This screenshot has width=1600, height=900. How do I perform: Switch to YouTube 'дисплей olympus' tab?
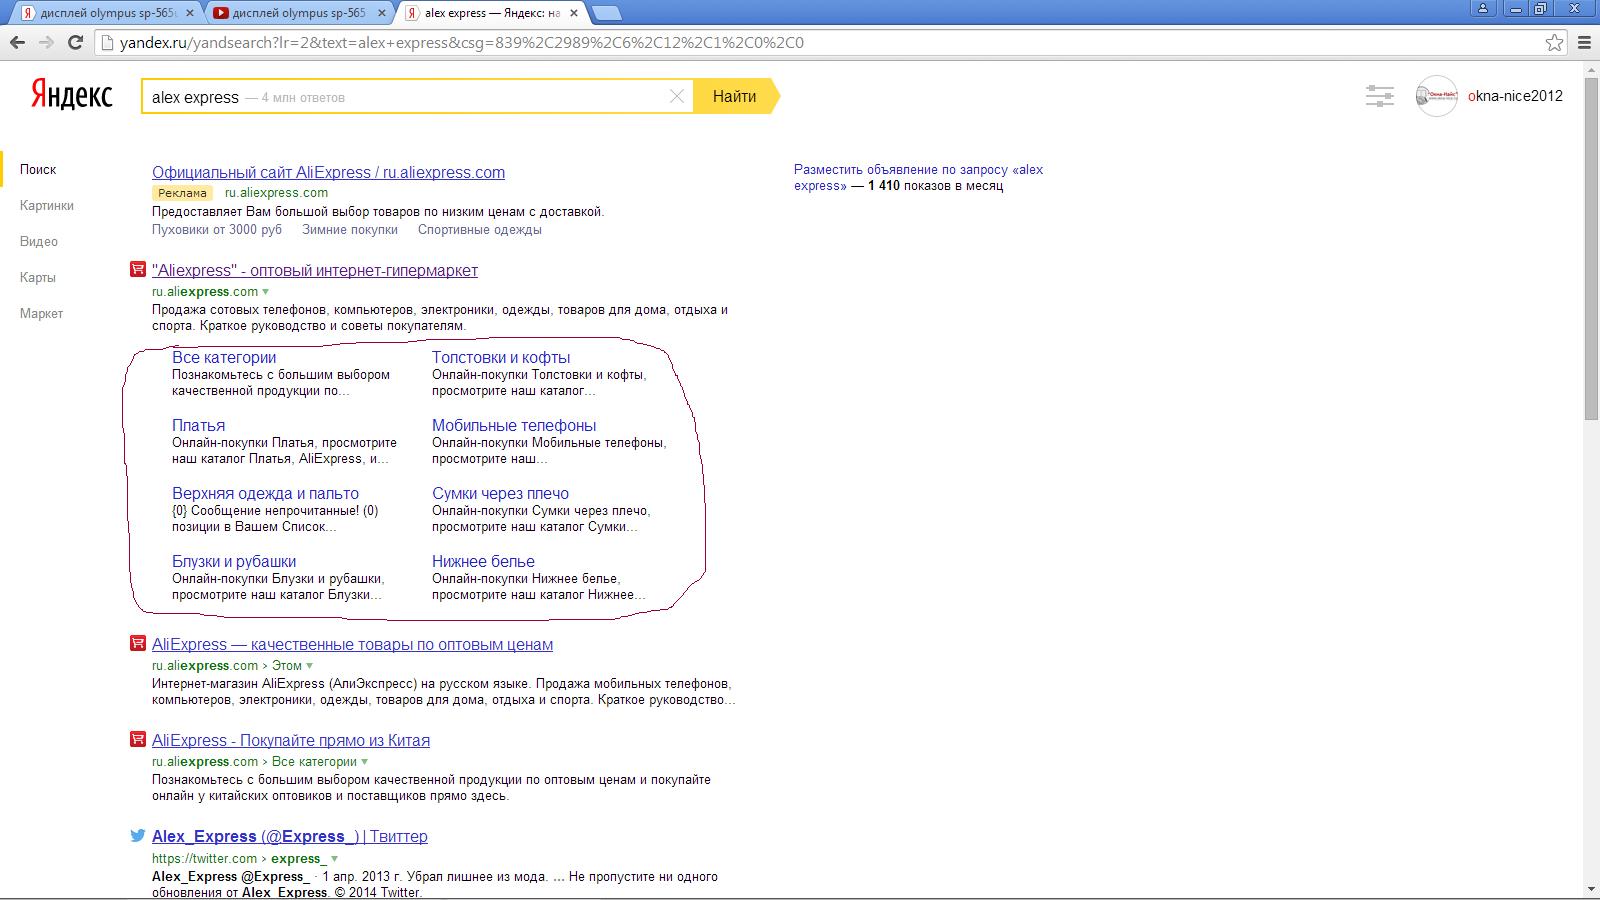click(x=298, y=13)
